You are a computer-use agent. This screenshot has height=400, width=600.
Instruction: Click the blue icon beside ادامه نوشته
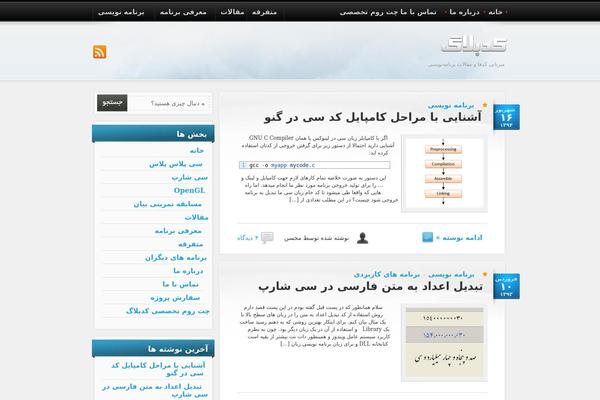pyautogui.click(x=427, y=237)
